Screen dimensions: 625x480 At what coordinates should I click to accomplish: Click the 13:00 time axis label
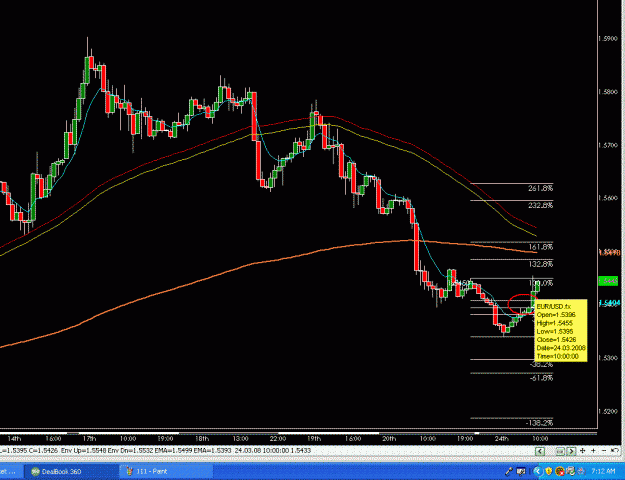tap(240, 439)
